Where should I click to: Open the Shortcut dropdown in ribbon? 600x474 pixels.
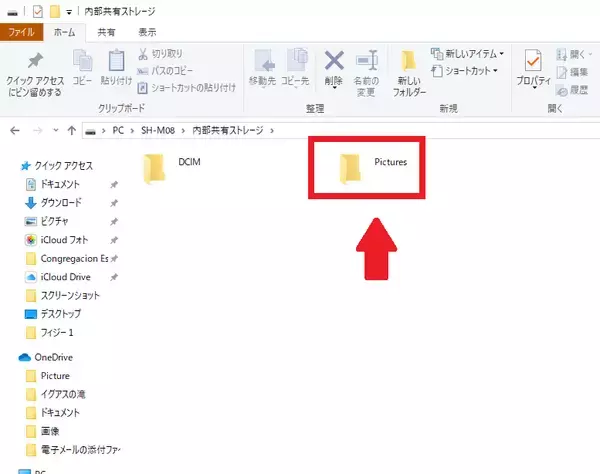(x=468, y=69)
